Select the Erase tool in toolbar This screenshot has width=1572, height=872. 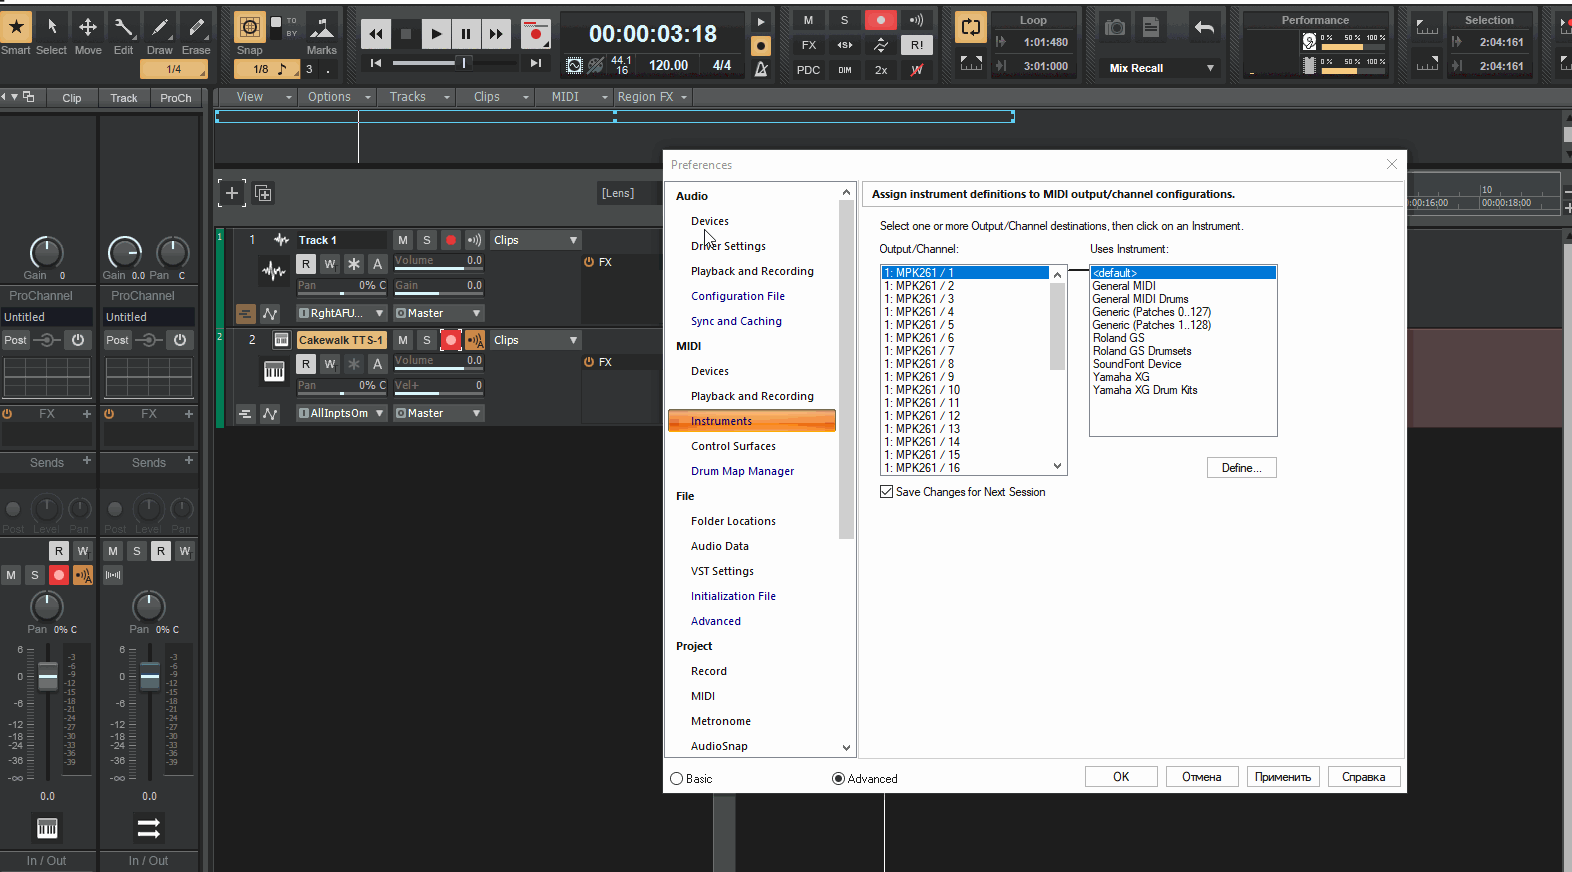tap(196, 28)
